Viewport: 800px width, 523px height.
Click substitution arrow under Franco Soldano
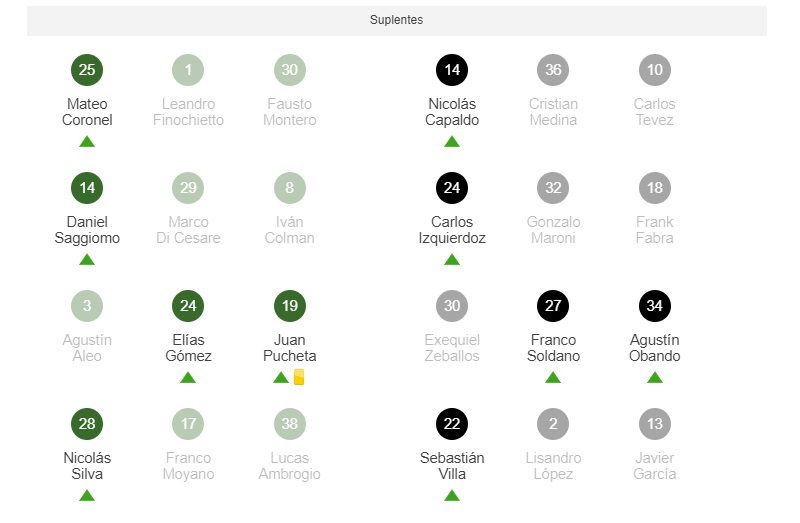(553, 377)
